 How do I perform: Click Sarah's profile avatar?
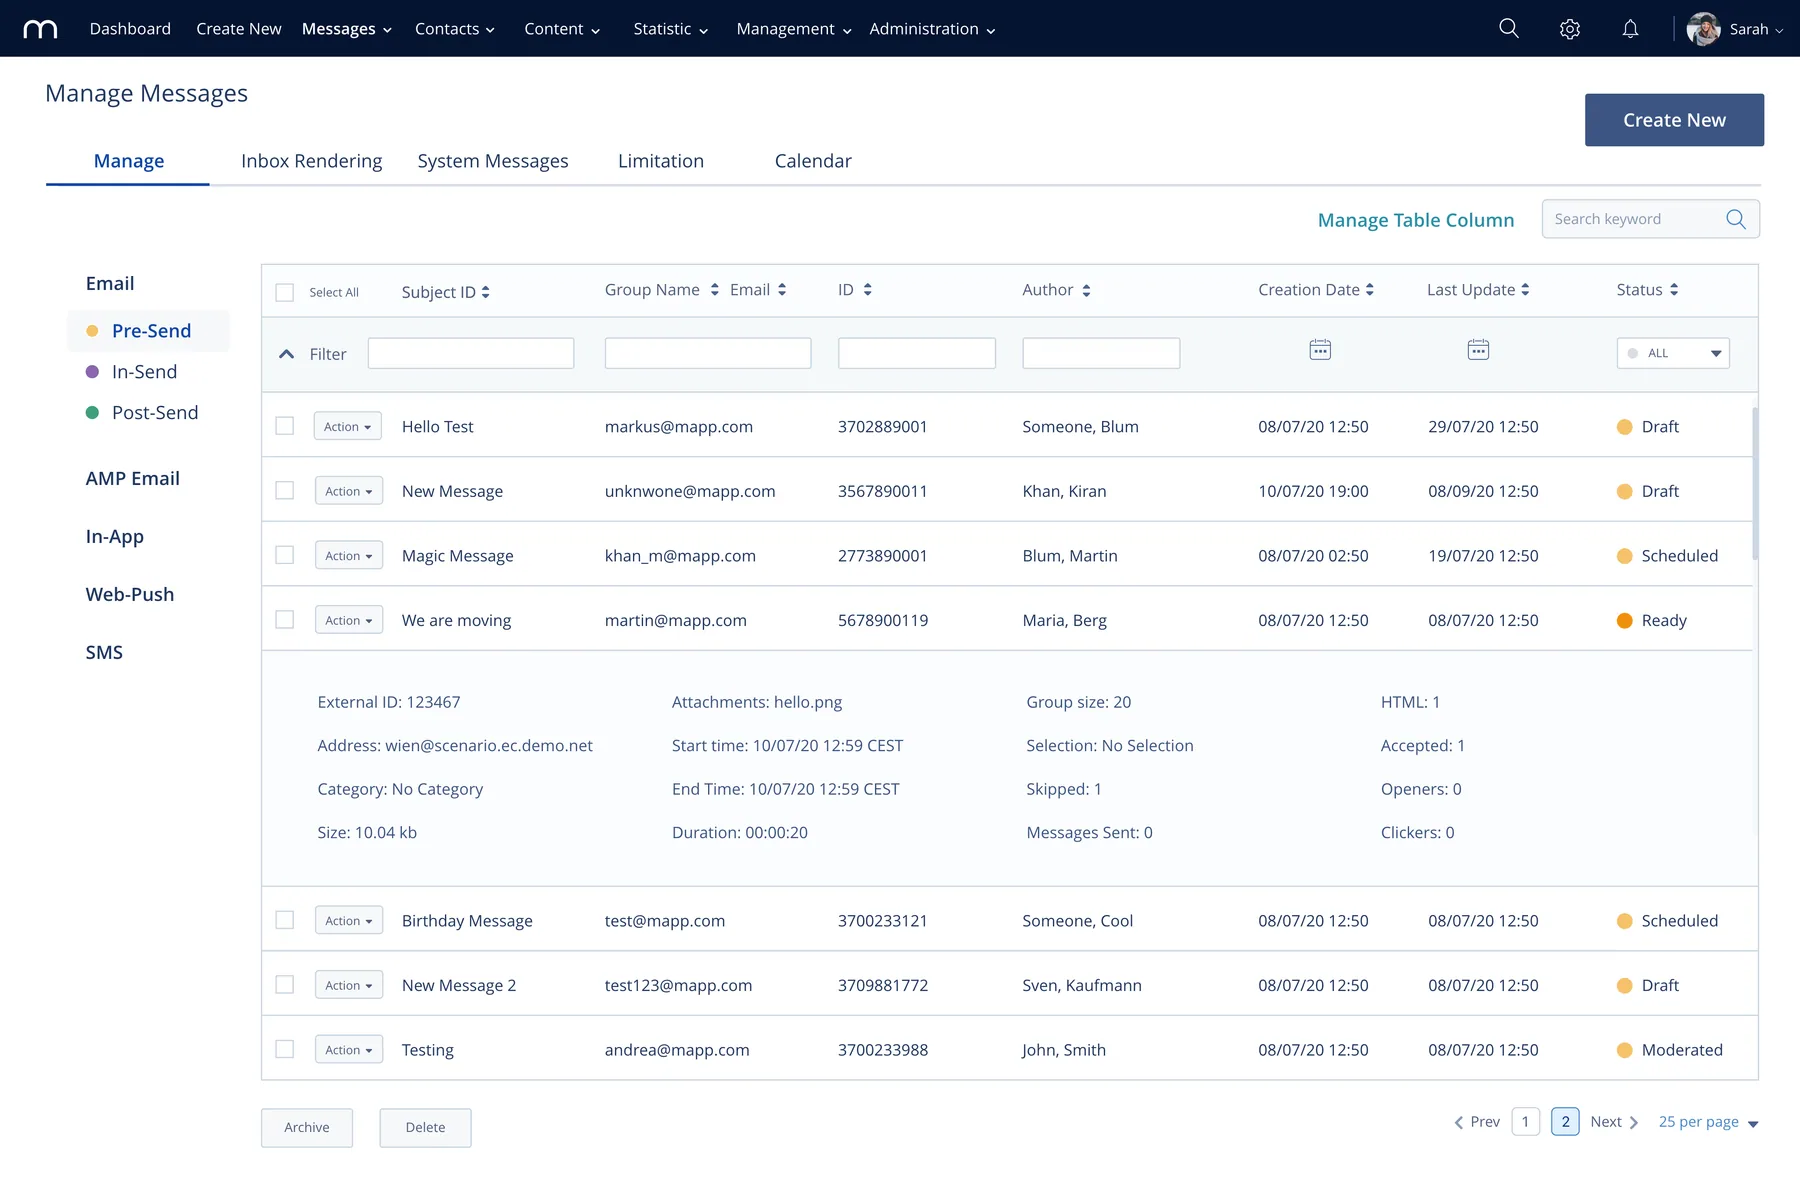coord(1703,29)
